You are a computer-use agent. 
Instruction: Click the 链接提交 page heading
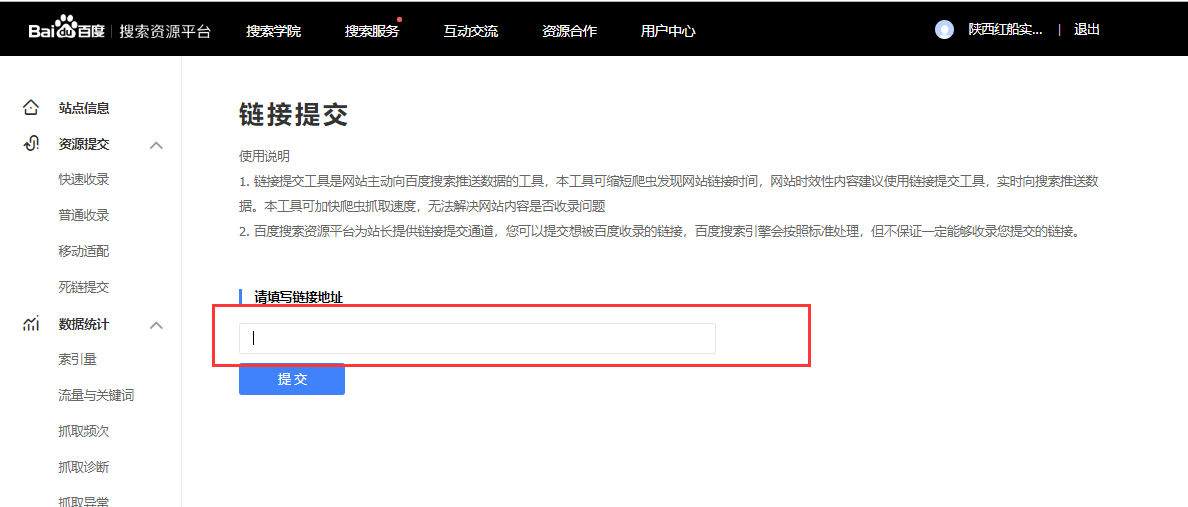(293, 116)
